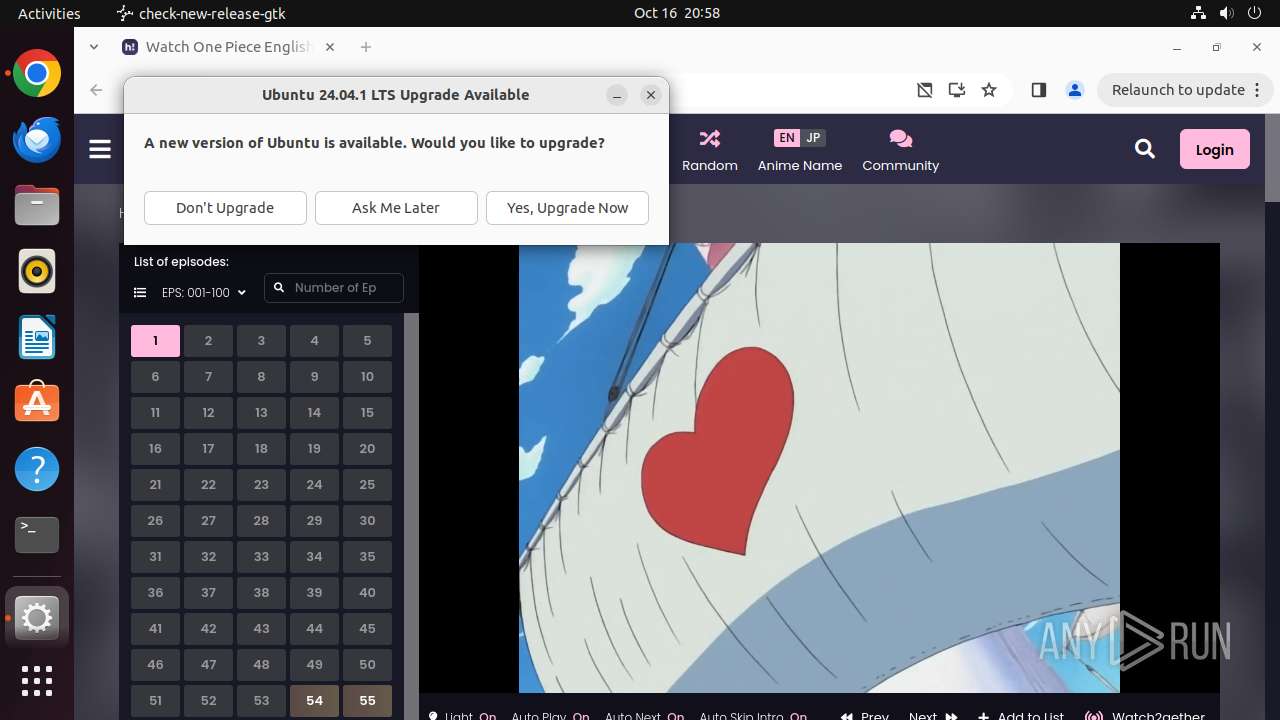This screenshot has width=1280, height=720.
Task: Go to next episode with Next
Action: (933, 716)
